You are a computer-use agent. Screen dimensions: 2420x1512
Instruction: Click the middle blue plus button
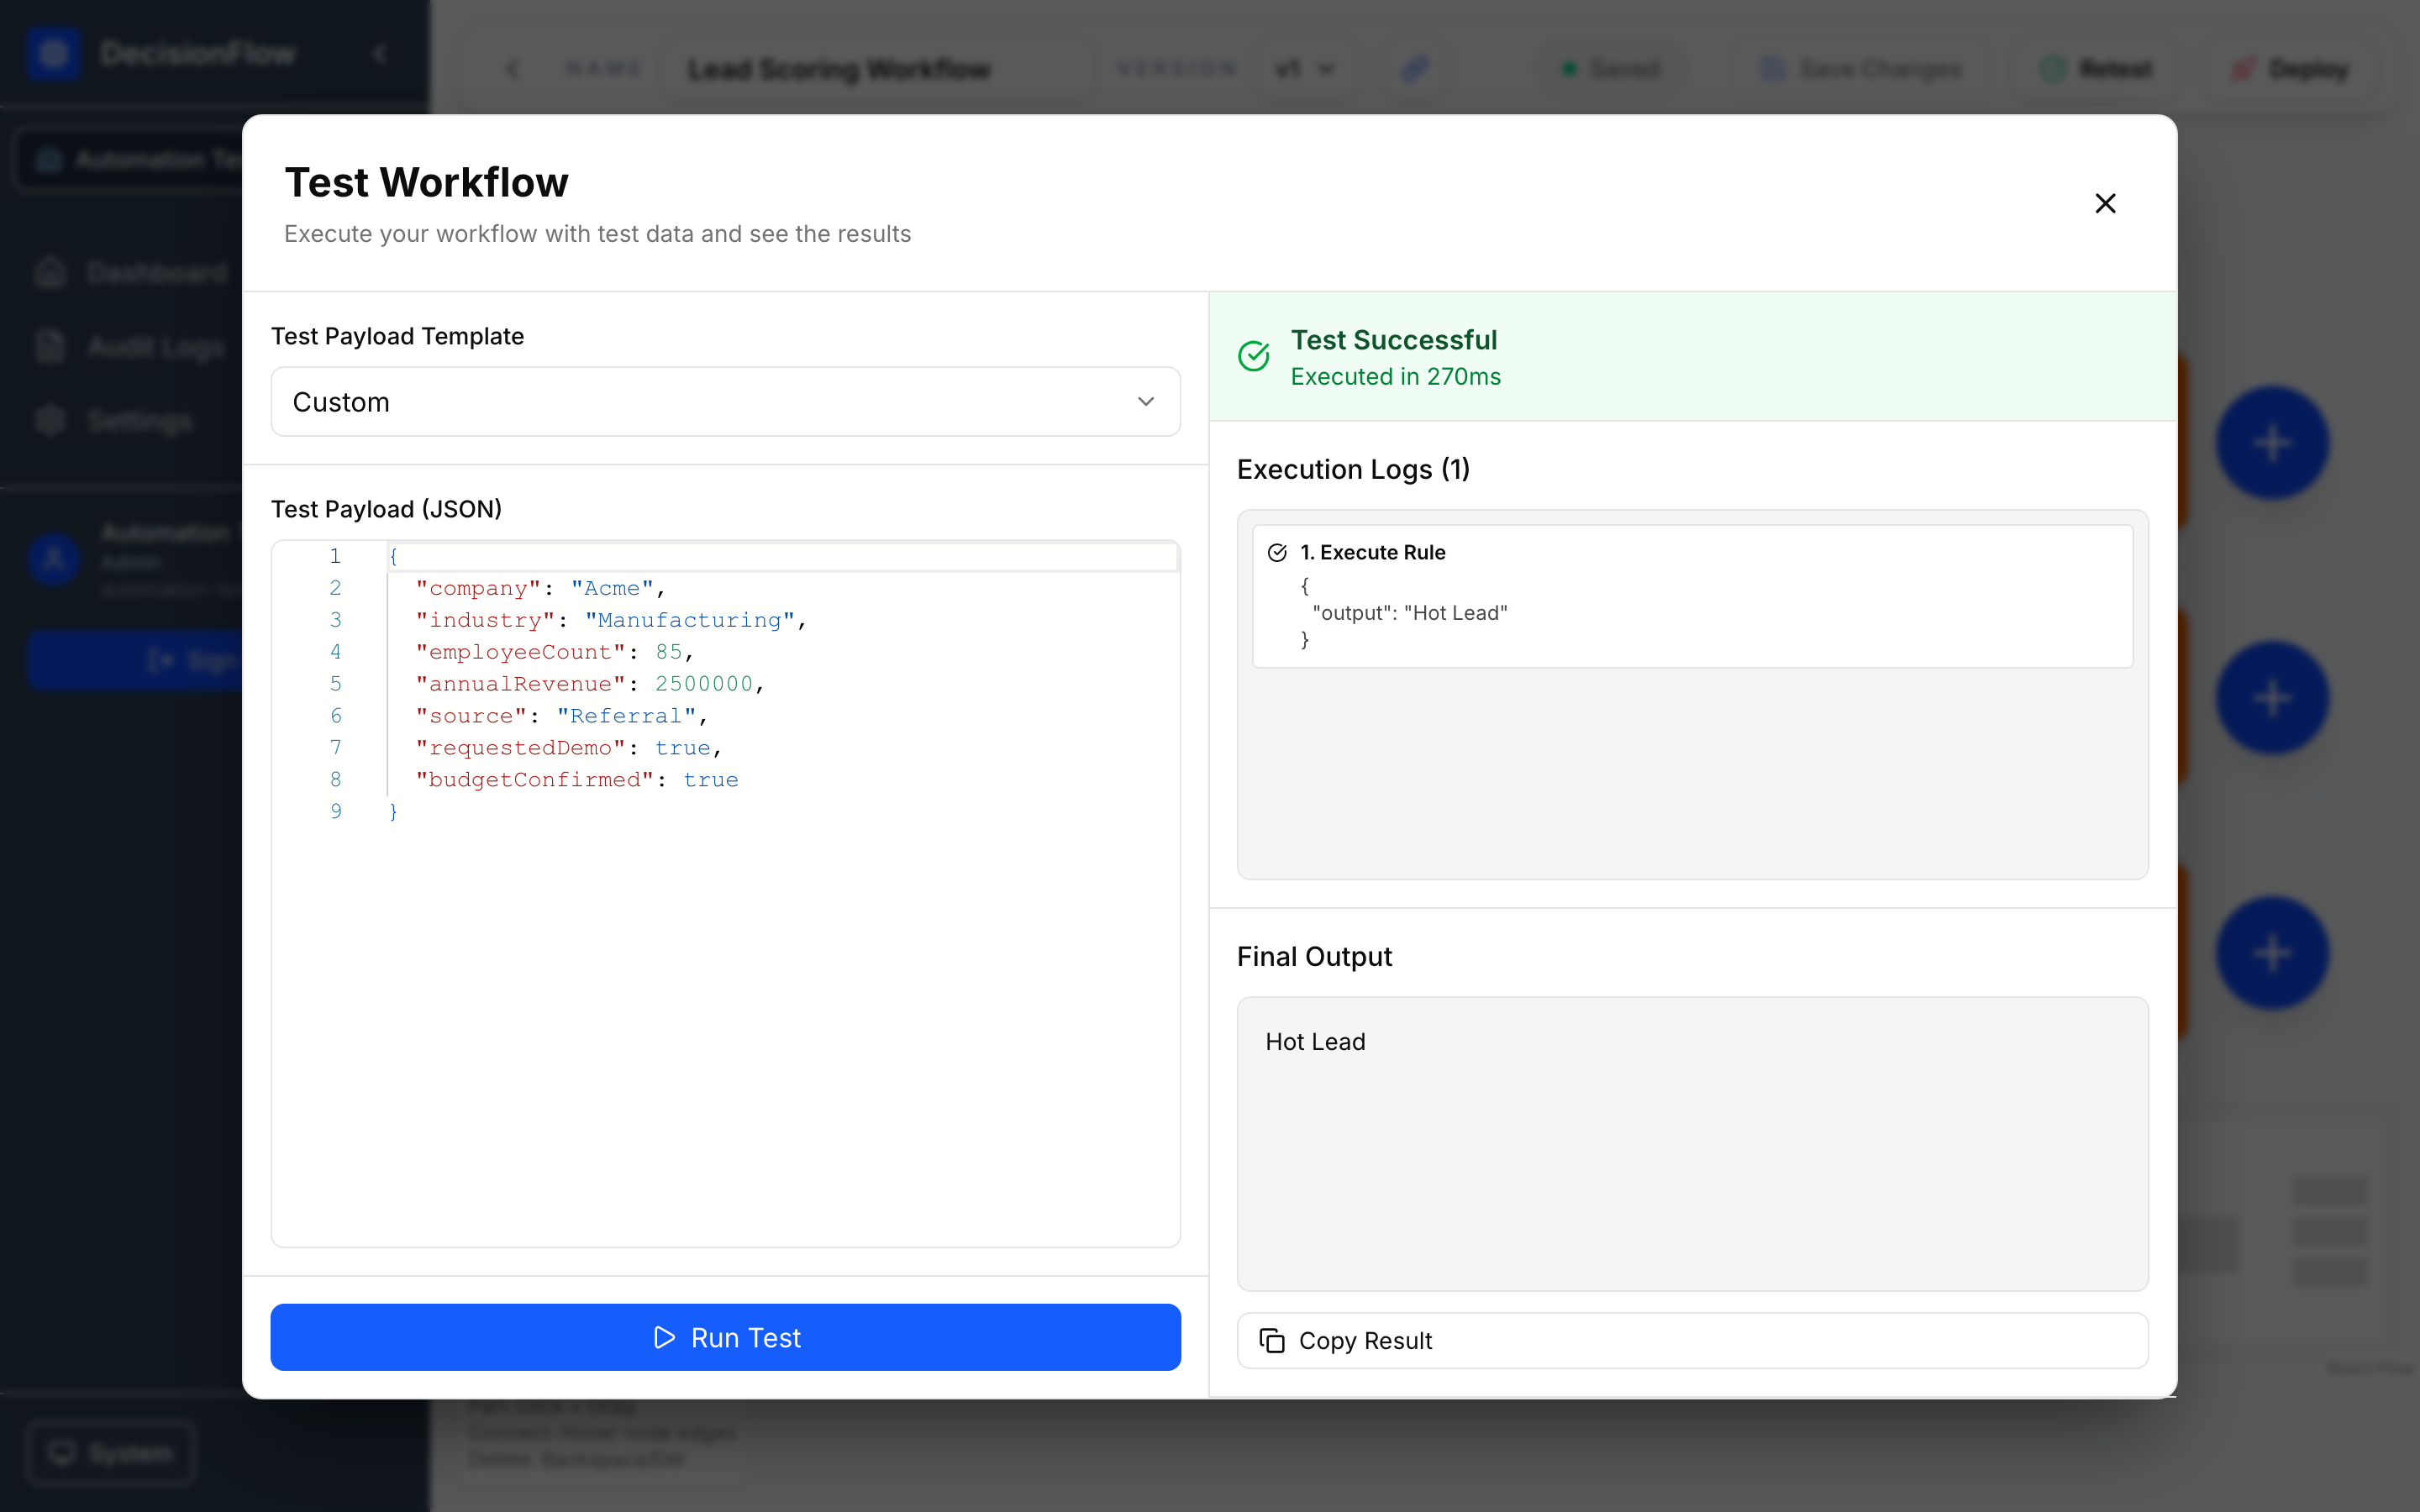[x=2272, y=698]
